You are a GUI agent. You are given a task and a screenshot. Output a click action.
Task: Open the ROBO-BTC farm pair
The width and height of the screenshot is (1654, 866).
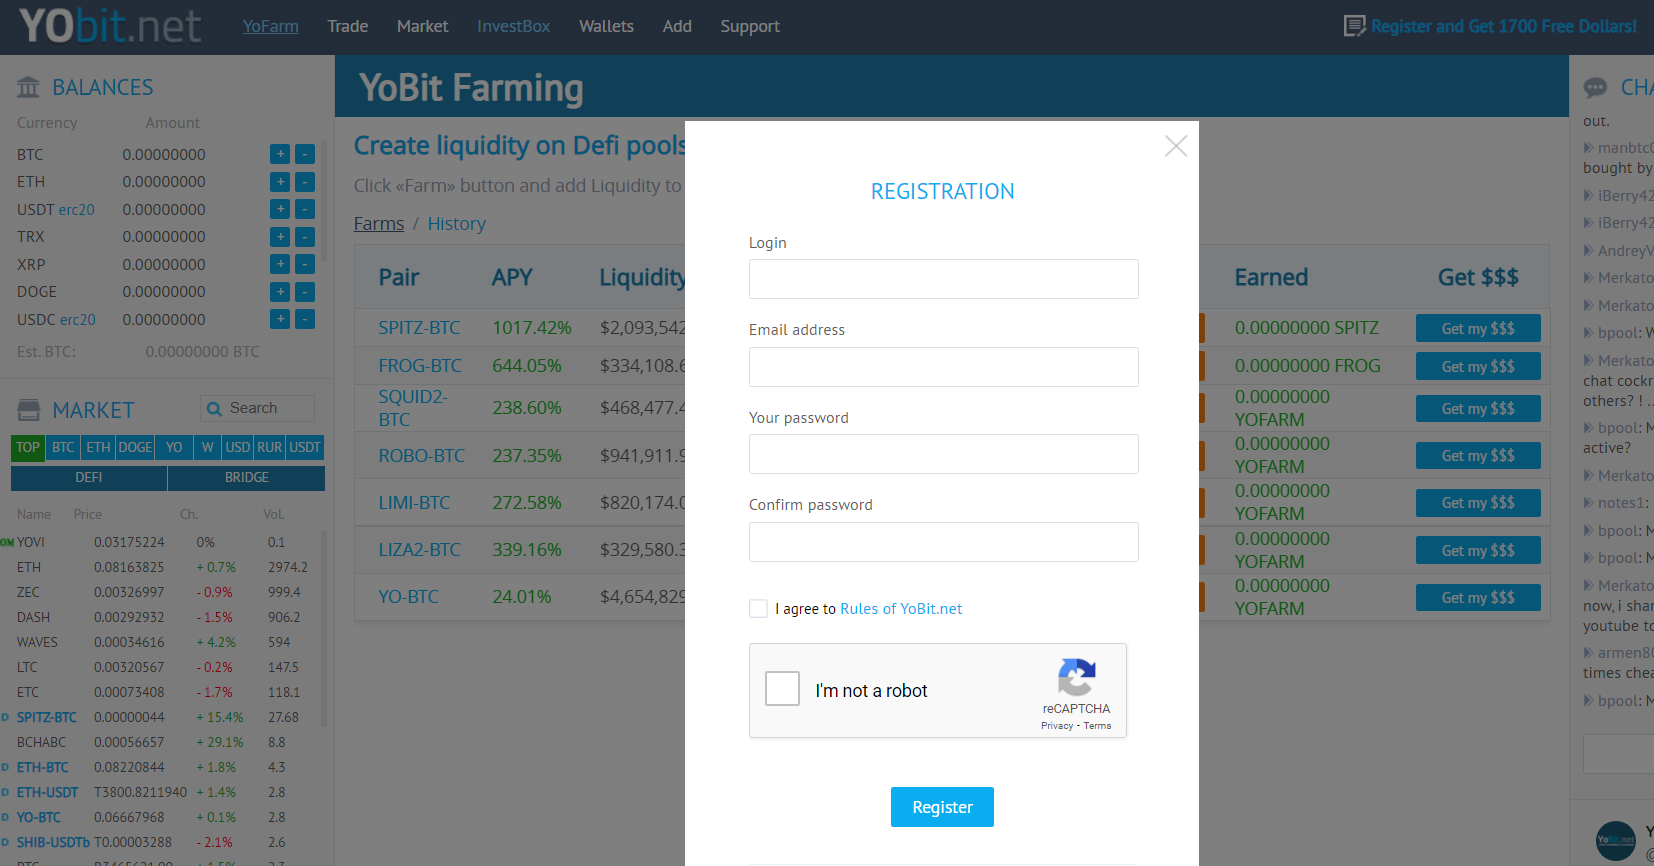(x=421, y=456)
